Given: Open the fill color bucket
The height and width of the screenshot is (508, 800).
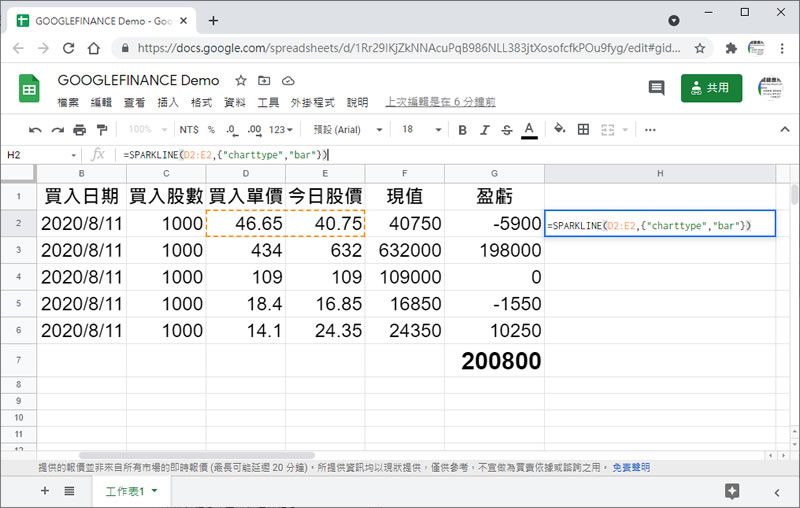Looking at the screenshot, I should (x=560, y=129).
